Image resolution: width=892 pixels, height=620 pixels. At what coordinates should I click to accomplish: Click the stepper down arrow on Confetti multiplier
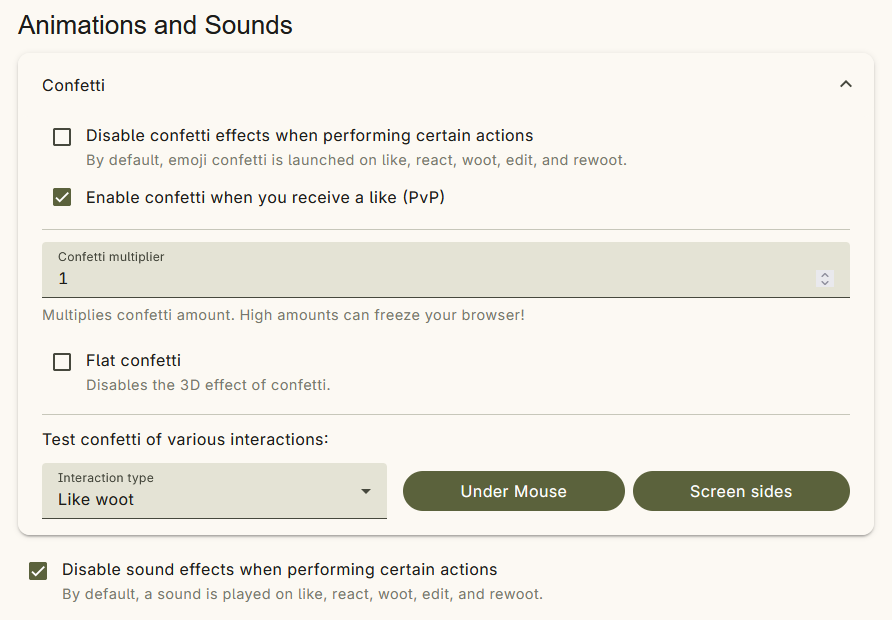click(824, 284)
